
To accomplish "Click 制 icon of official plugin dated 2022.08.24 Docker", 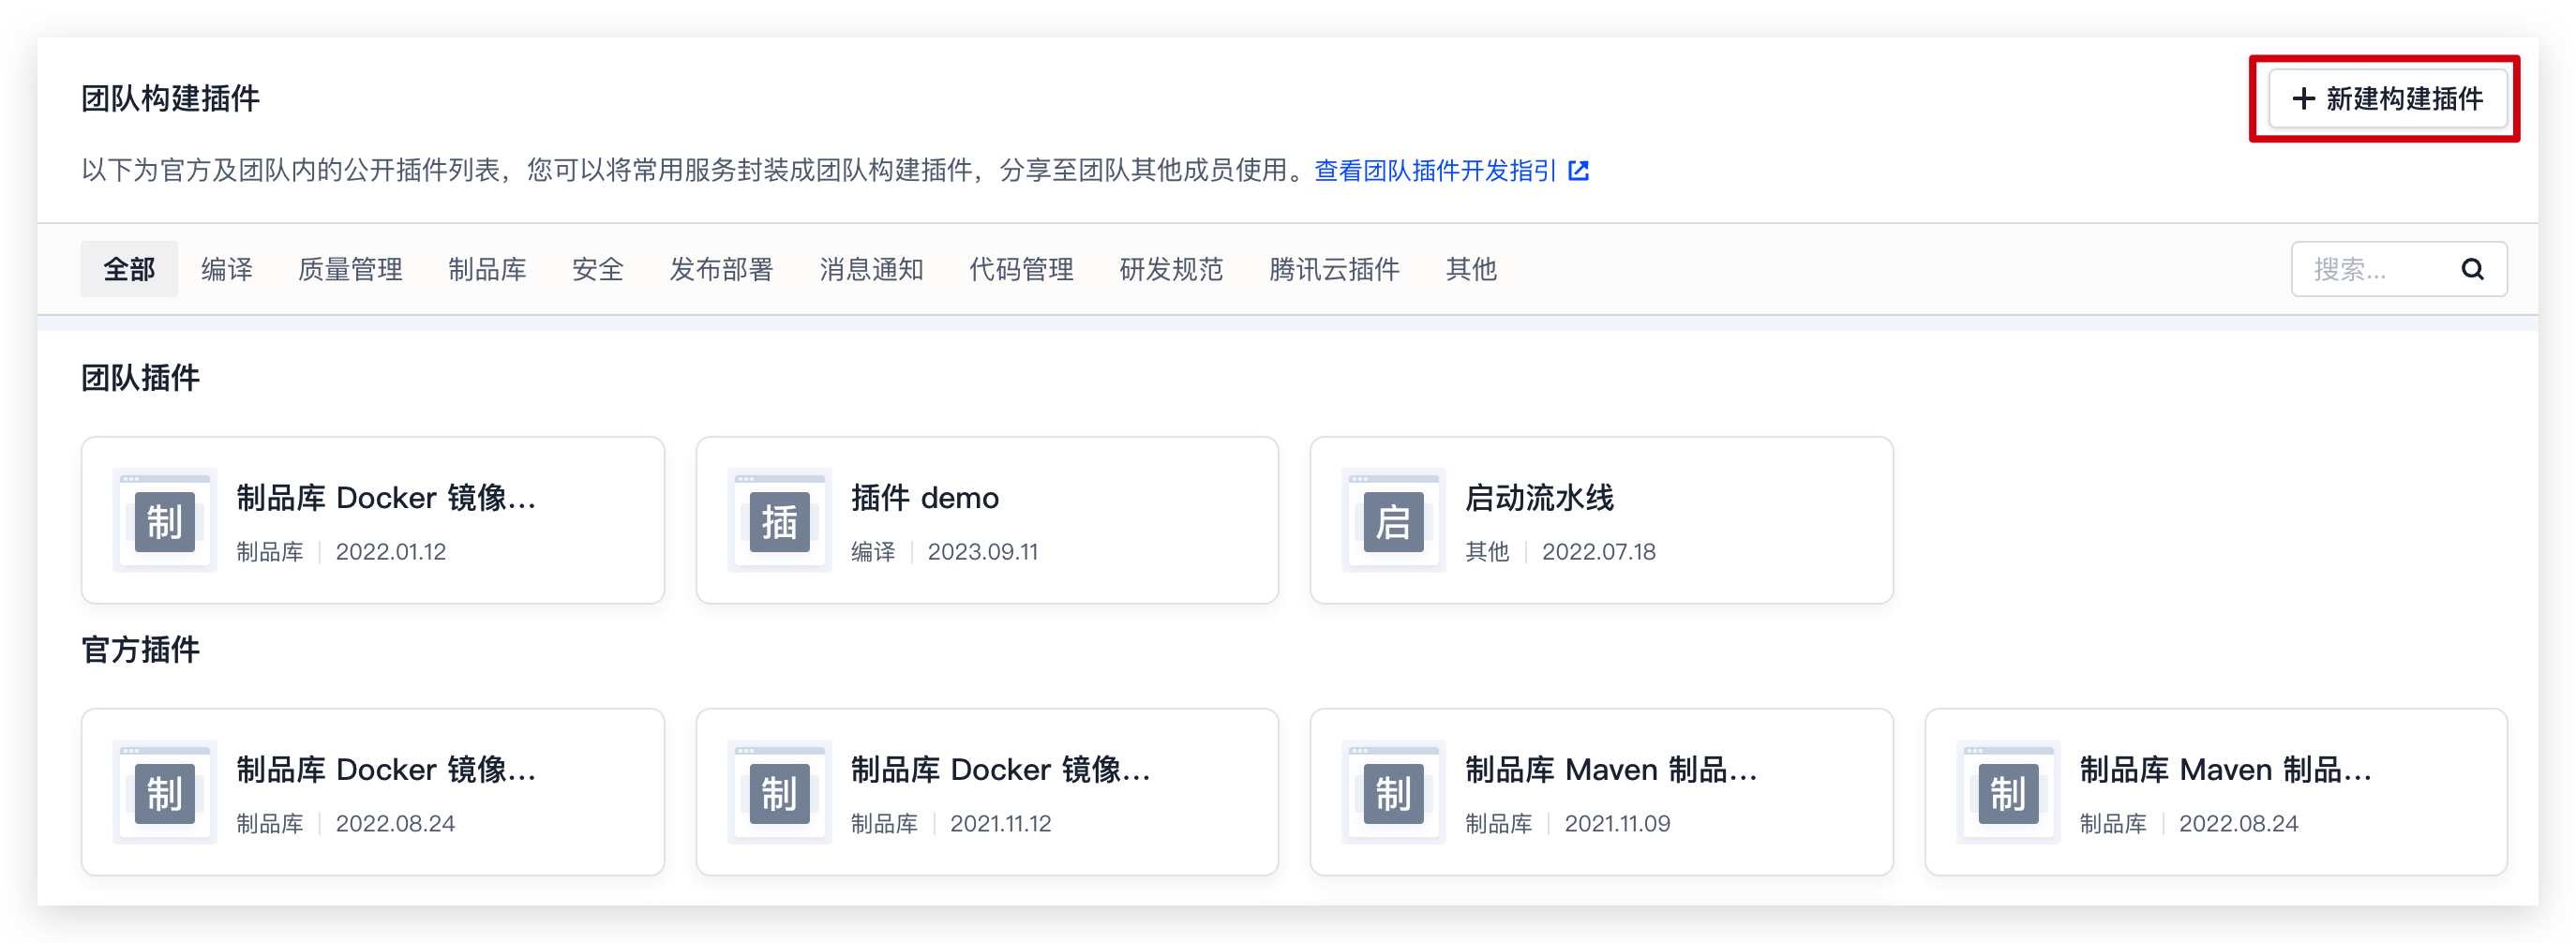I will (165, 792).
